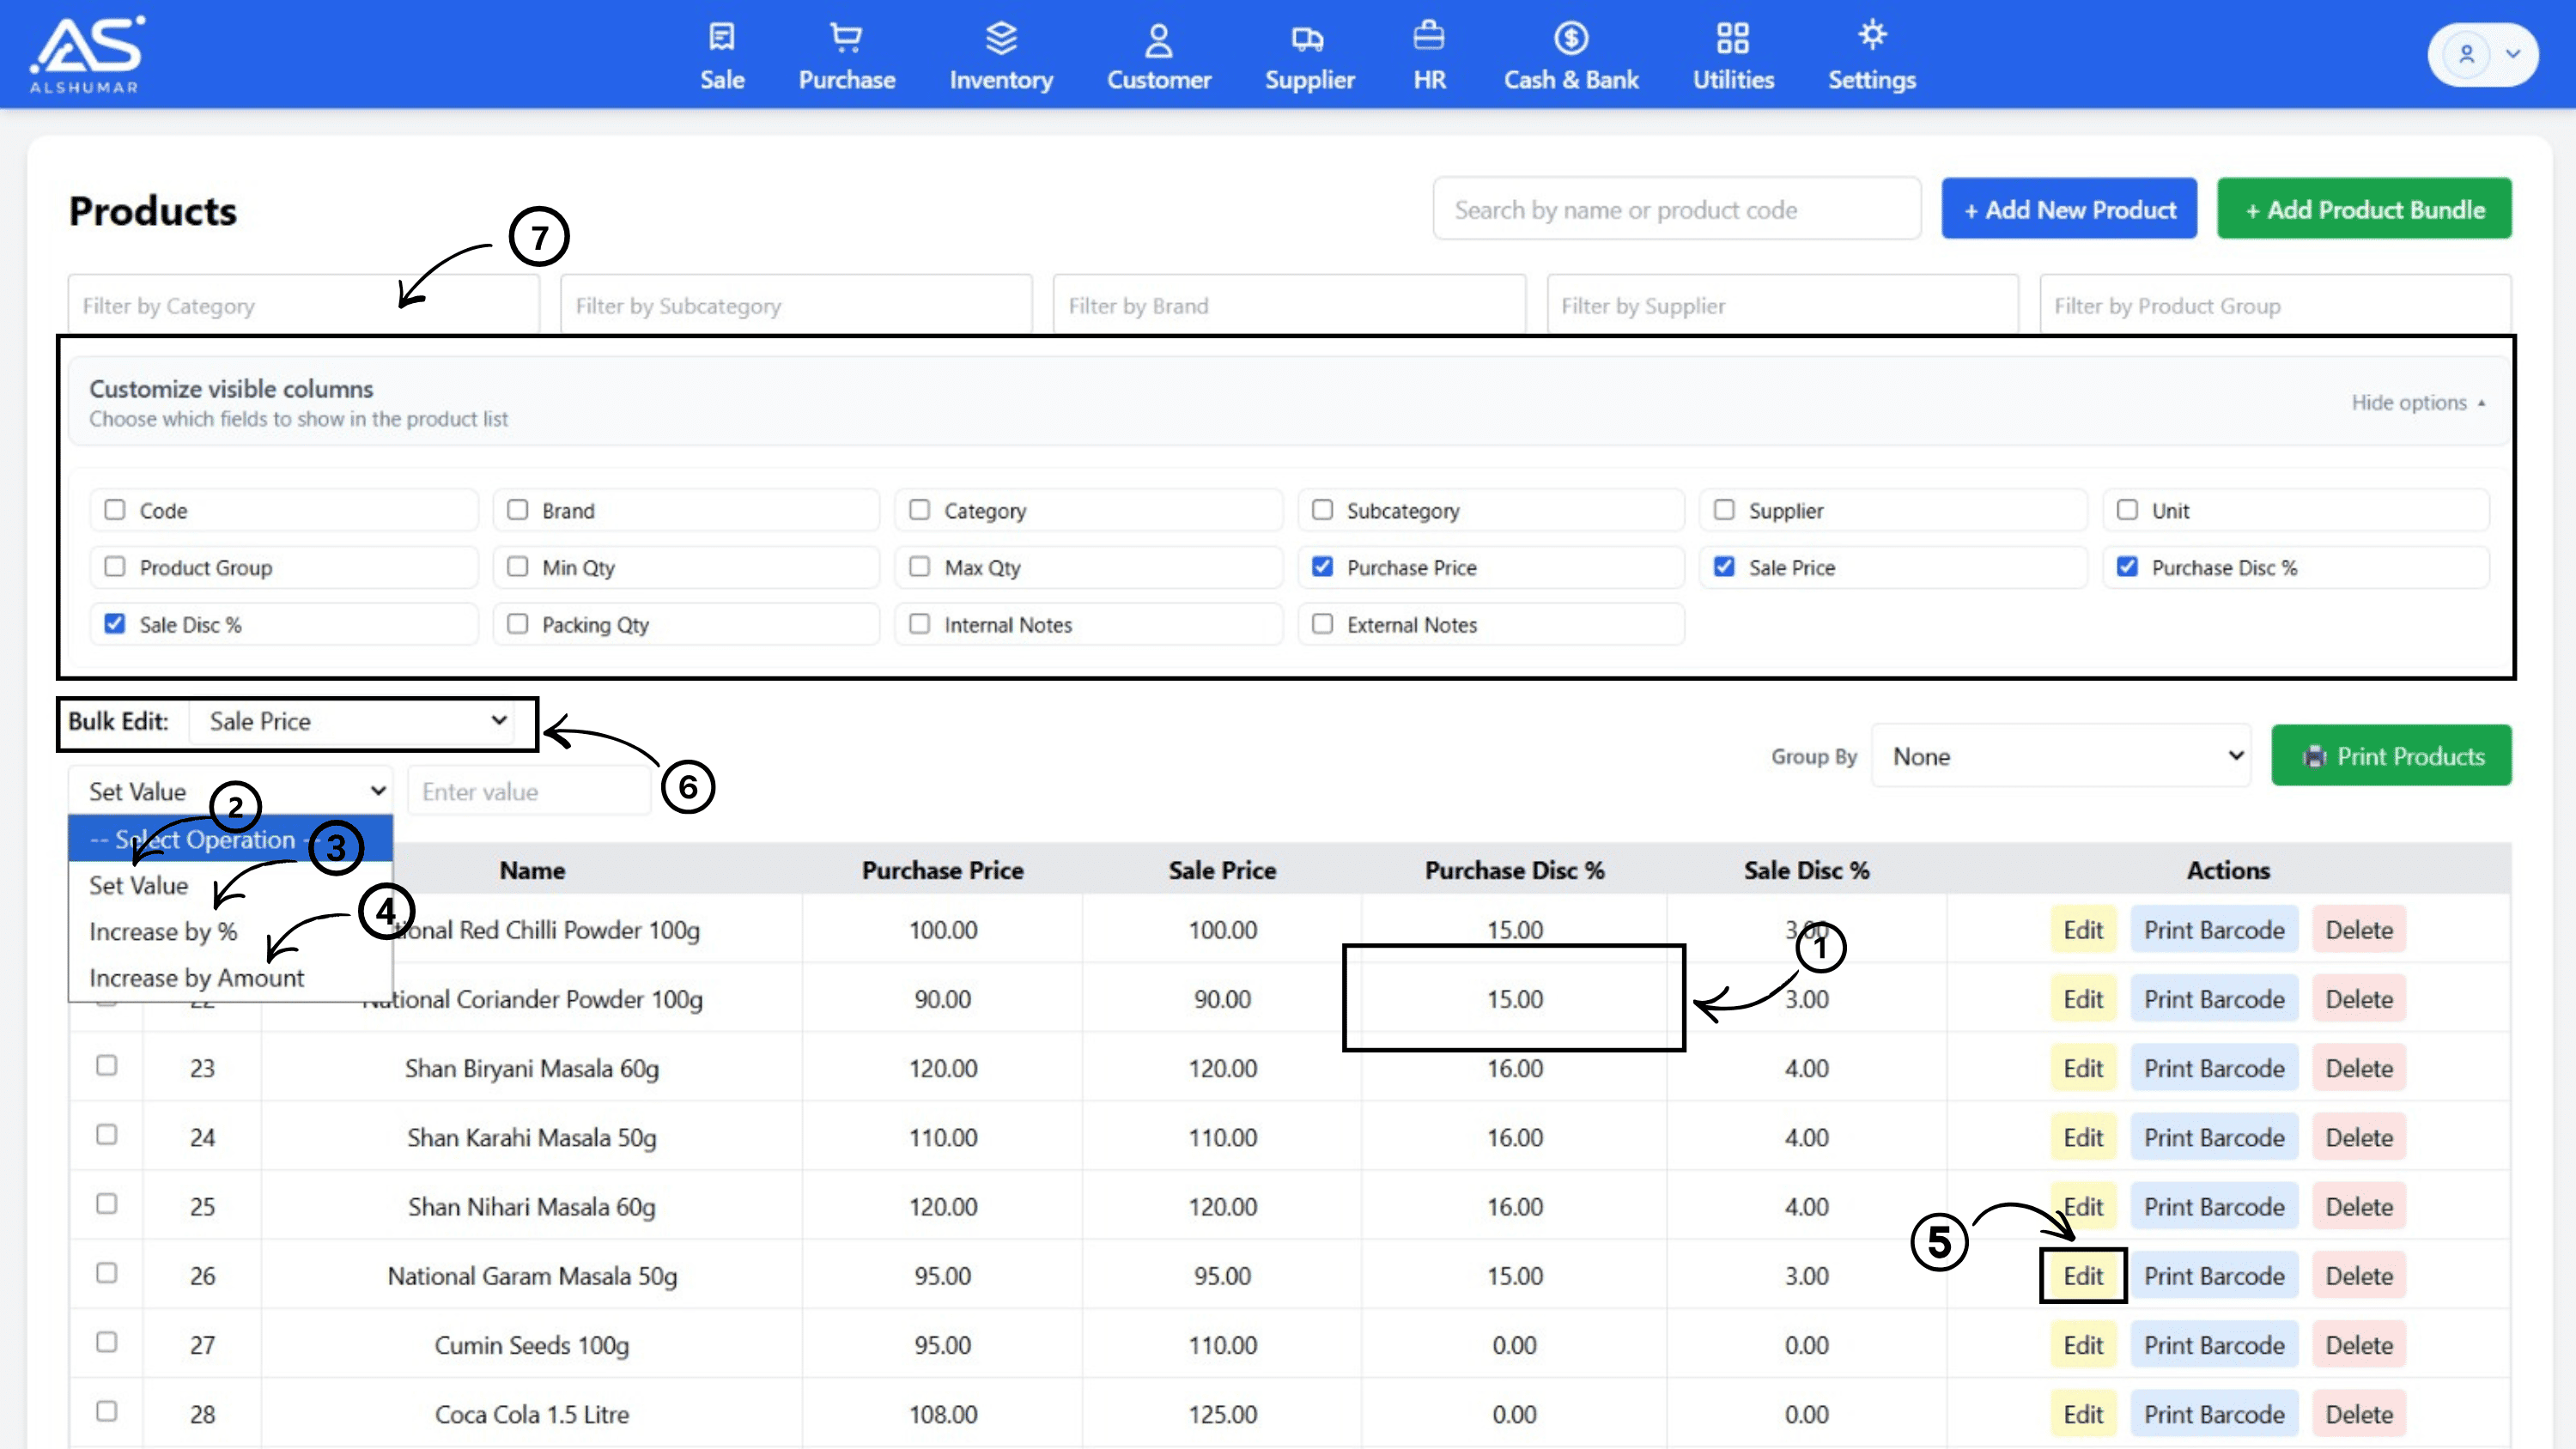Open the Settings module
2576x1449 pixels.
[1871, 55]
